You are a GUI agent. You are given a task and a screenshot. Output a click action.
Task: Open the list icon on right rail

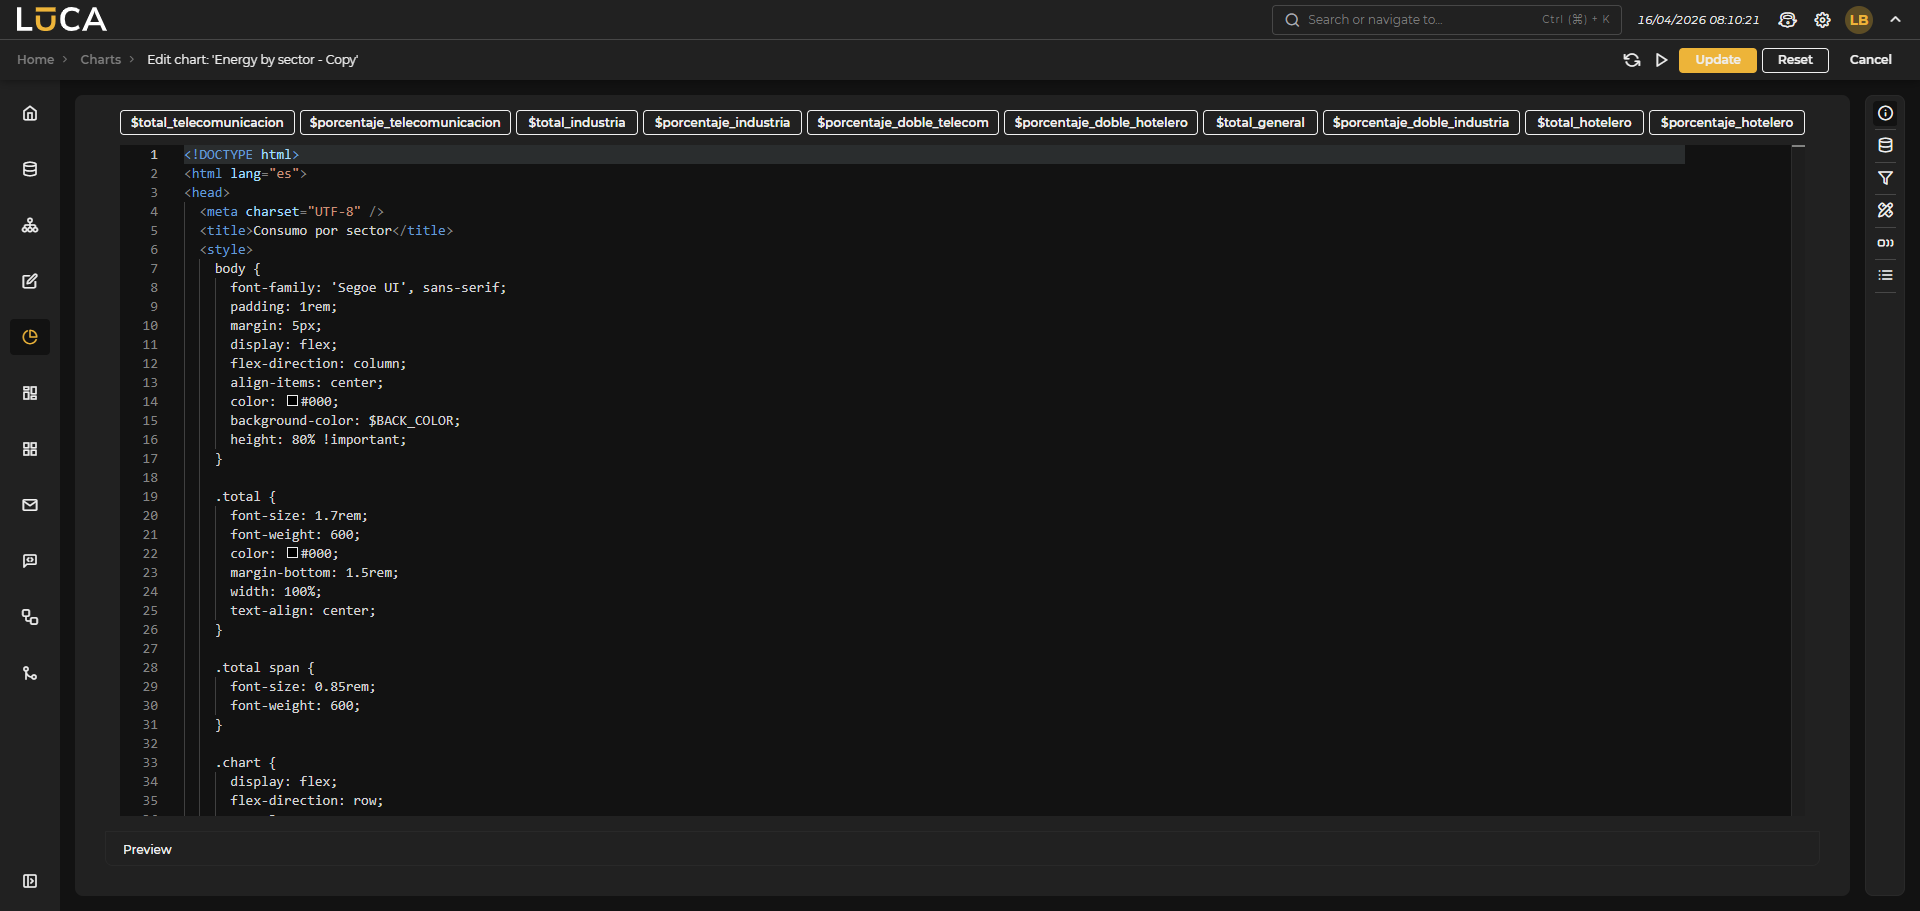pos(1885,275)
